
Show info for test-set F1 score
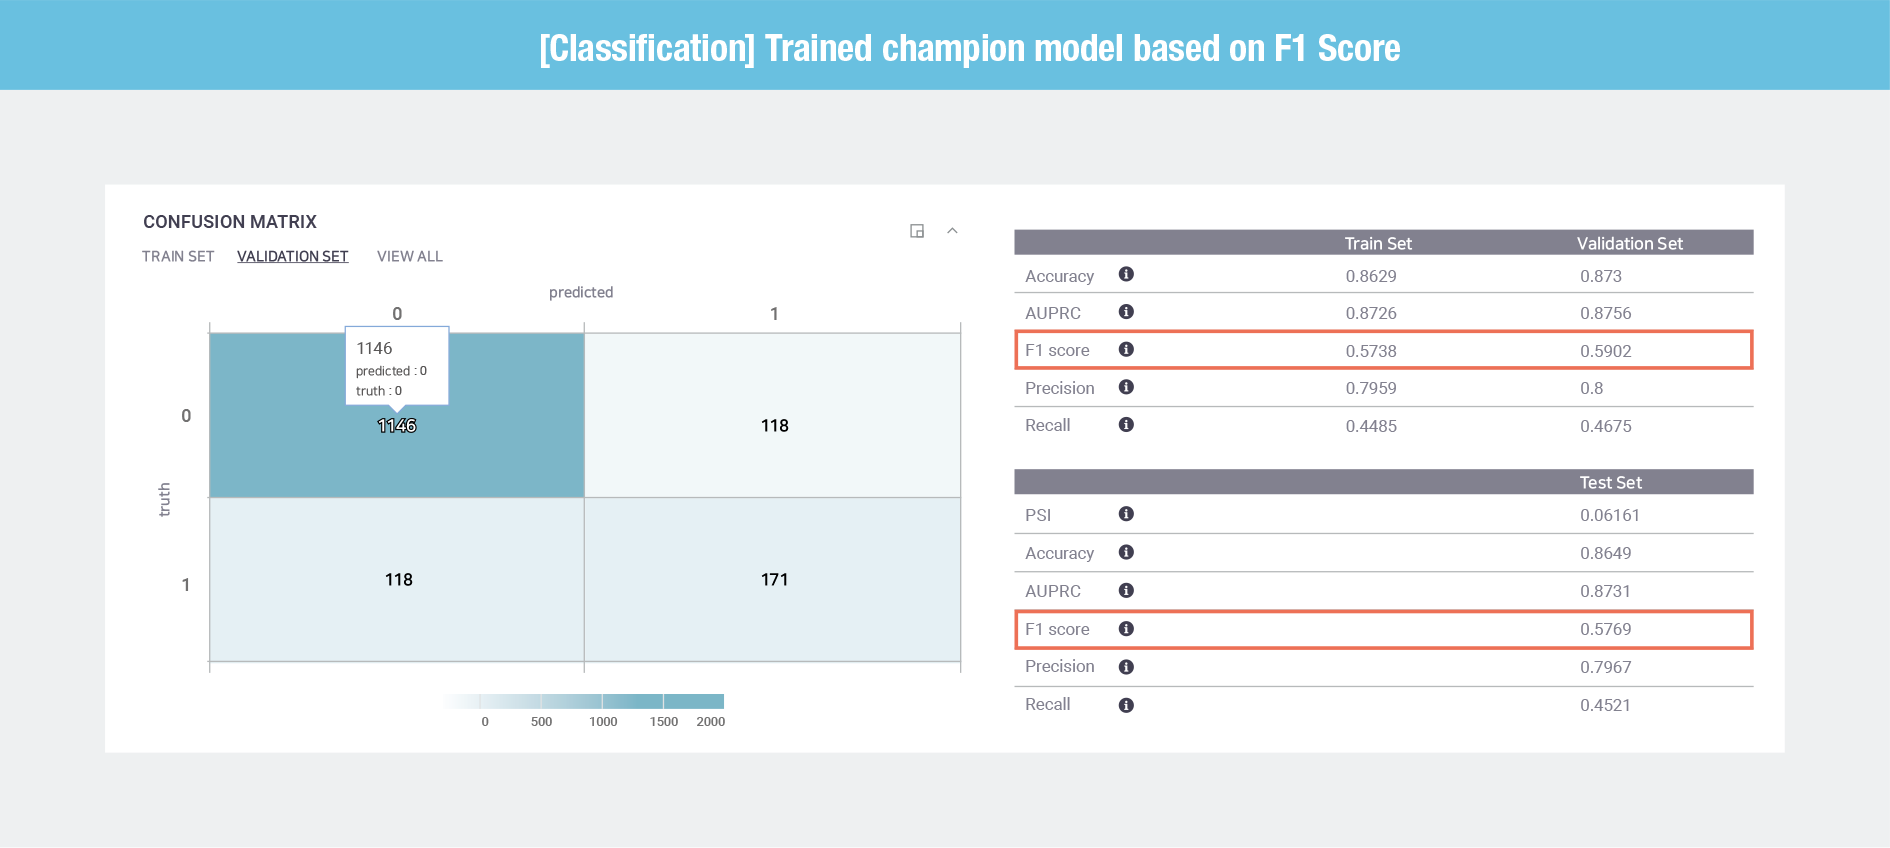tap(1126, 628)
